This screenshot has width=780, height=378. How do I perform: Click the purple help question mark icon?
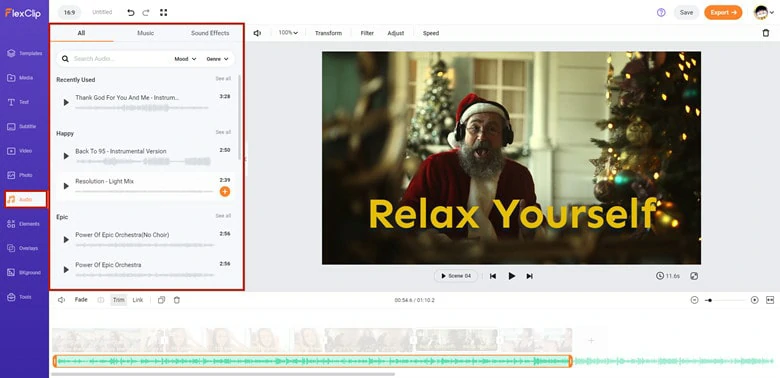661,12
